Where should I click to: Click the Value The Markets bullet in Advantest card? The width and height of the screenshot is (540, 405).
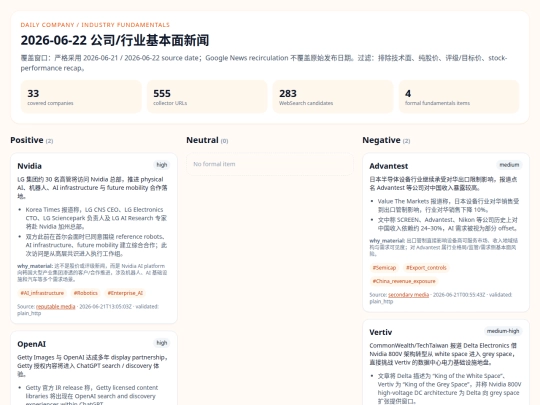click(x=448, y=205)
